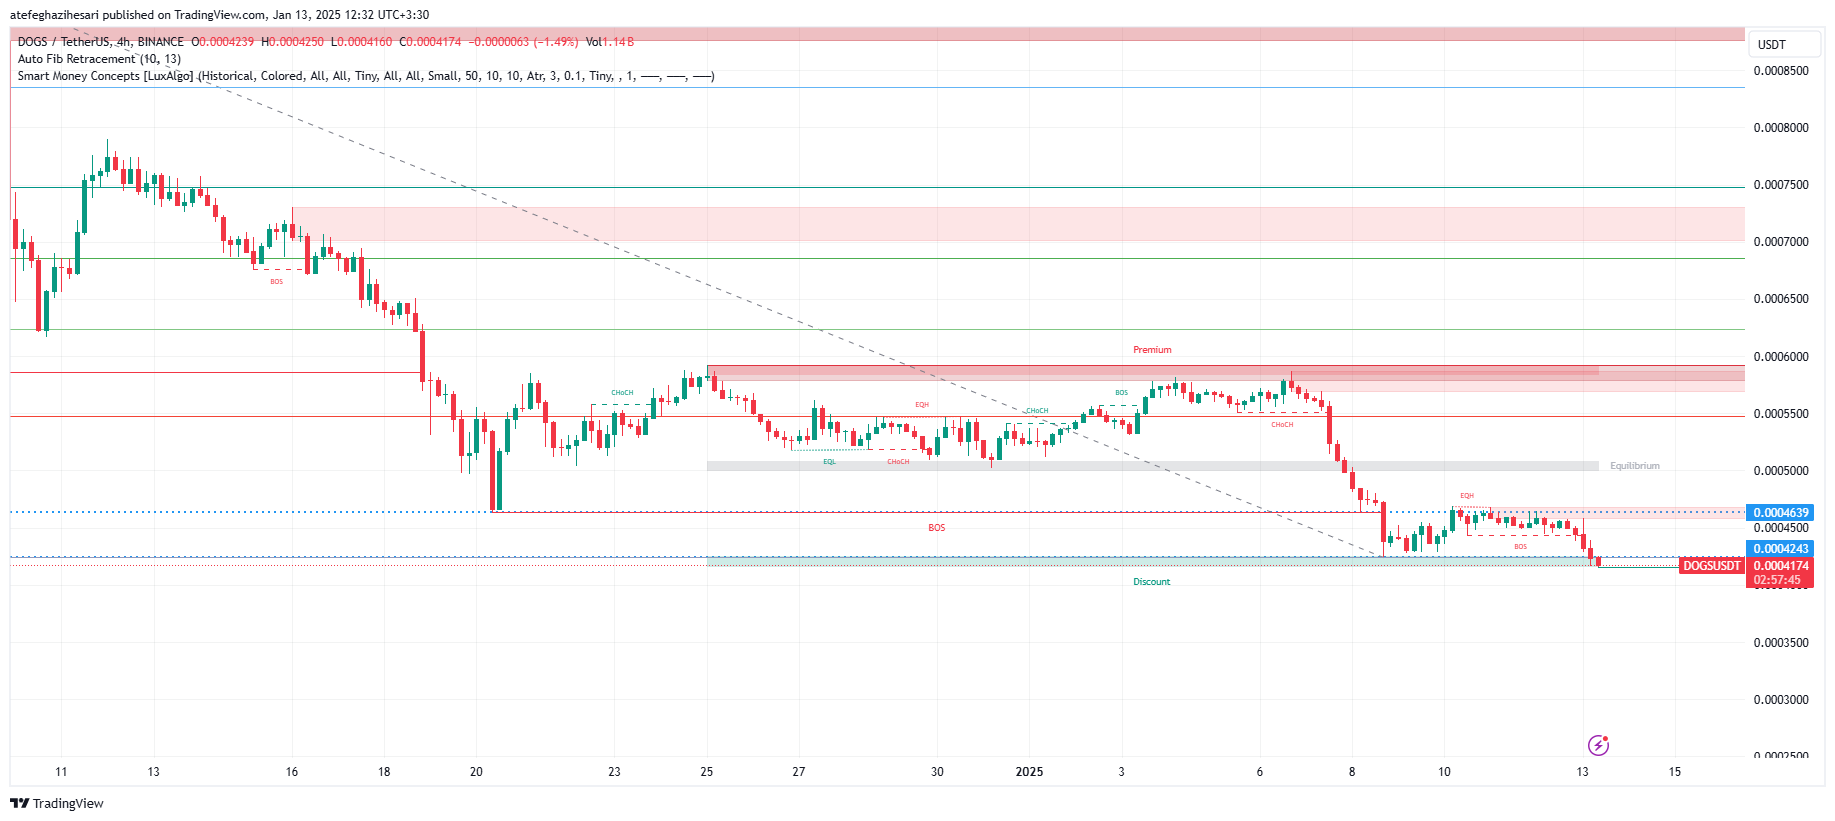The height and width of the screenshot is (821, 1835).
Task: Click the 0.0006500 price axis label
Action: (x=1781, y=299)
